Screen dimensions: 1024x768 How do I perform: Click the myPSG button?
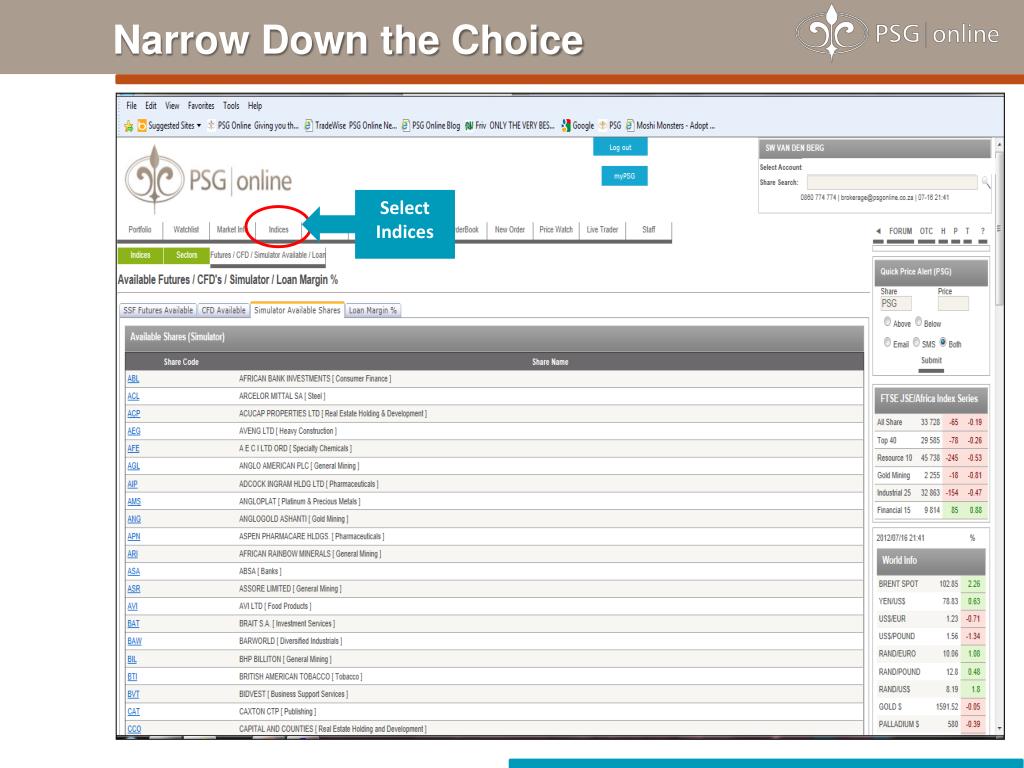(x=624, y=176)
